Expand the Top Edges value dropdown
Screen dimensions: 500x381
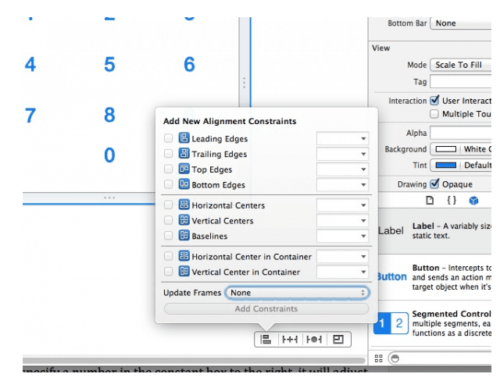[x=342, y=169]
